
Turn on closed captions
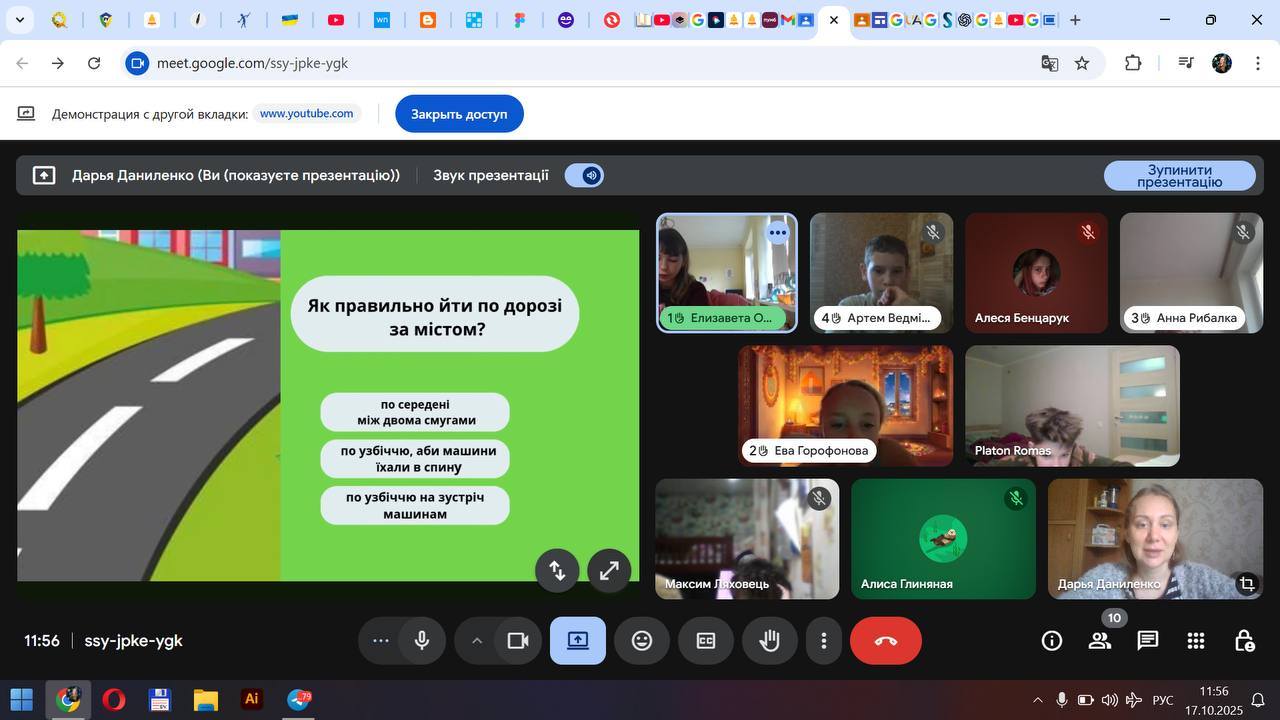pyautogui.click(x=706, y=641)
